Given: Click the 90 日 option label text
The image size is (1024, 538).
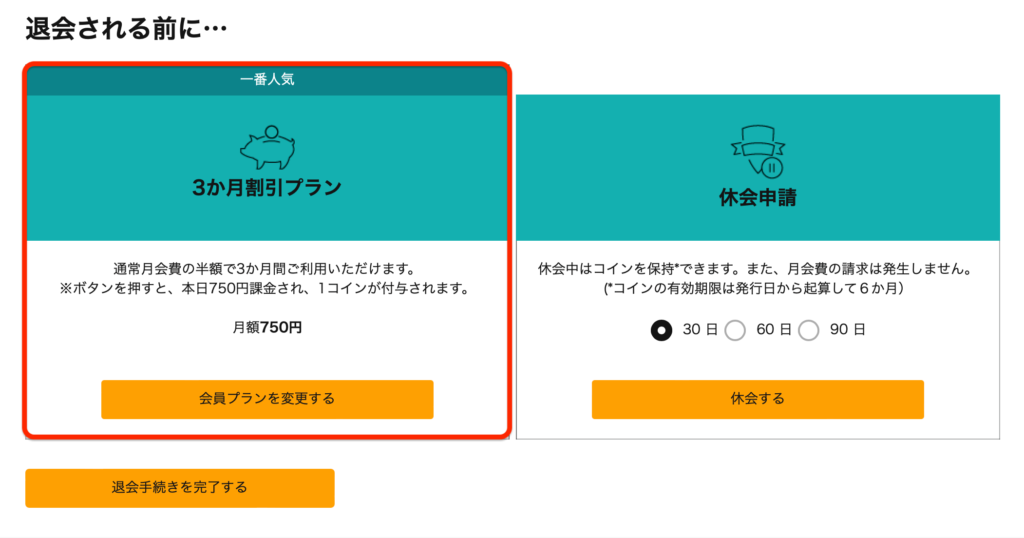Looking at the screenshot, I should click(848, 330).
